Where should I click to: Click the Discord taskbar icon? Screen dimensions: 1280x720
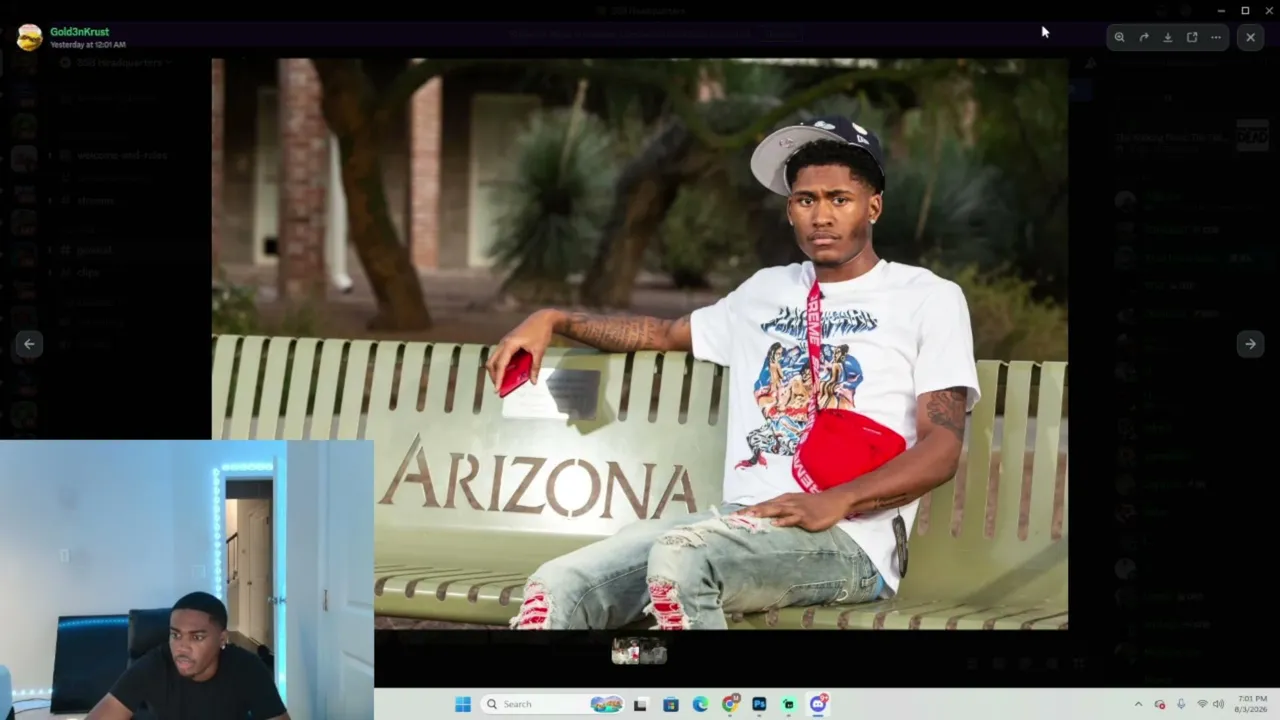818,704
